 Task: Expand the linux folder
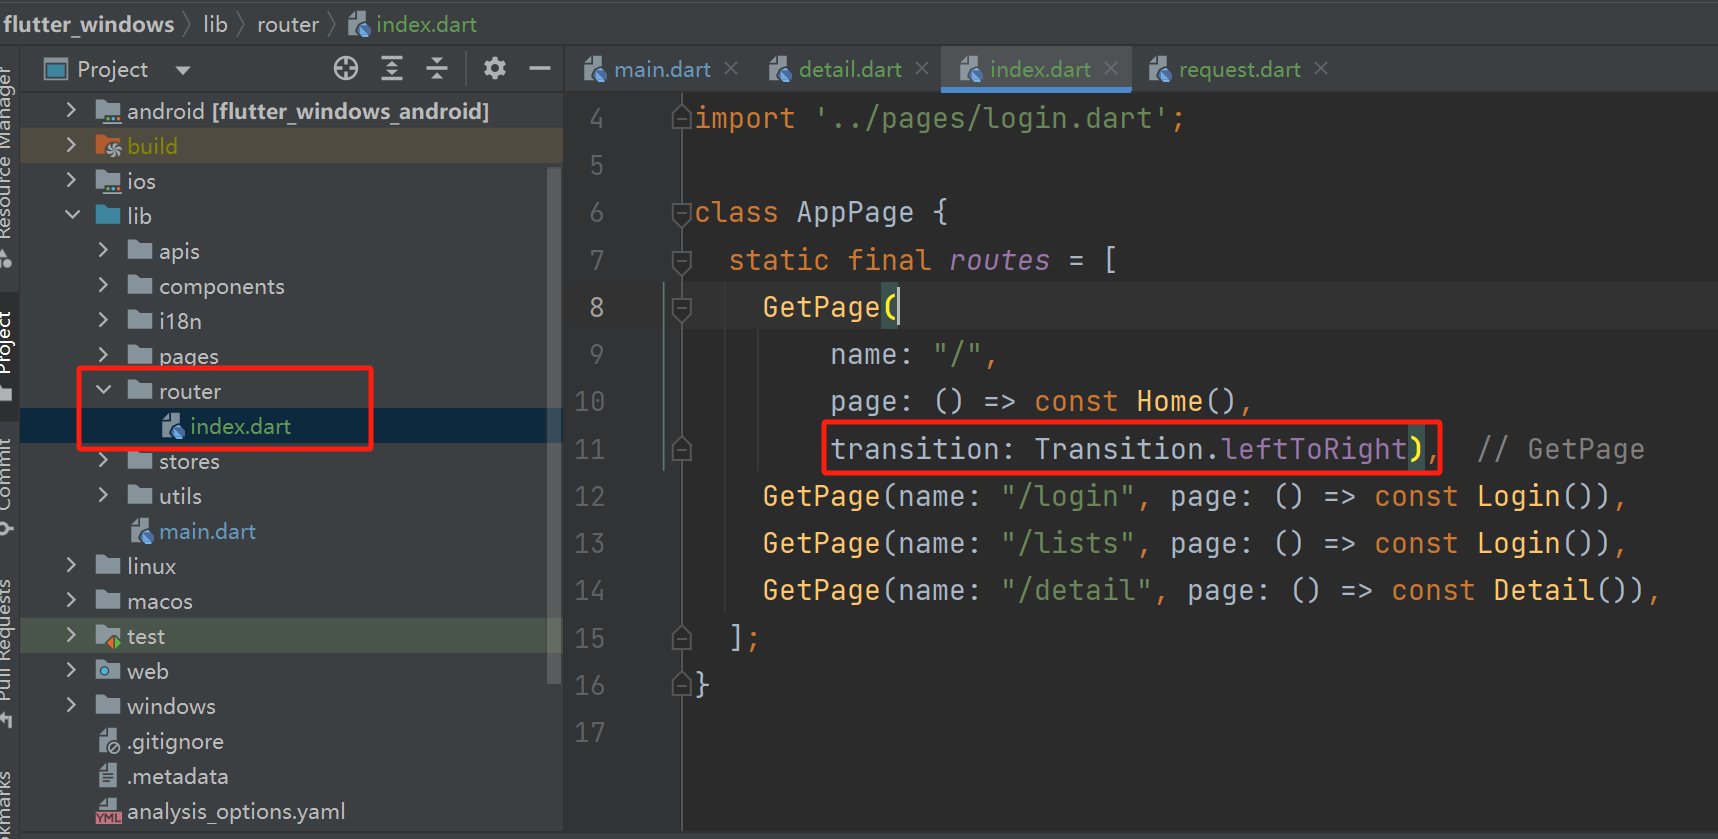[71, 565]
